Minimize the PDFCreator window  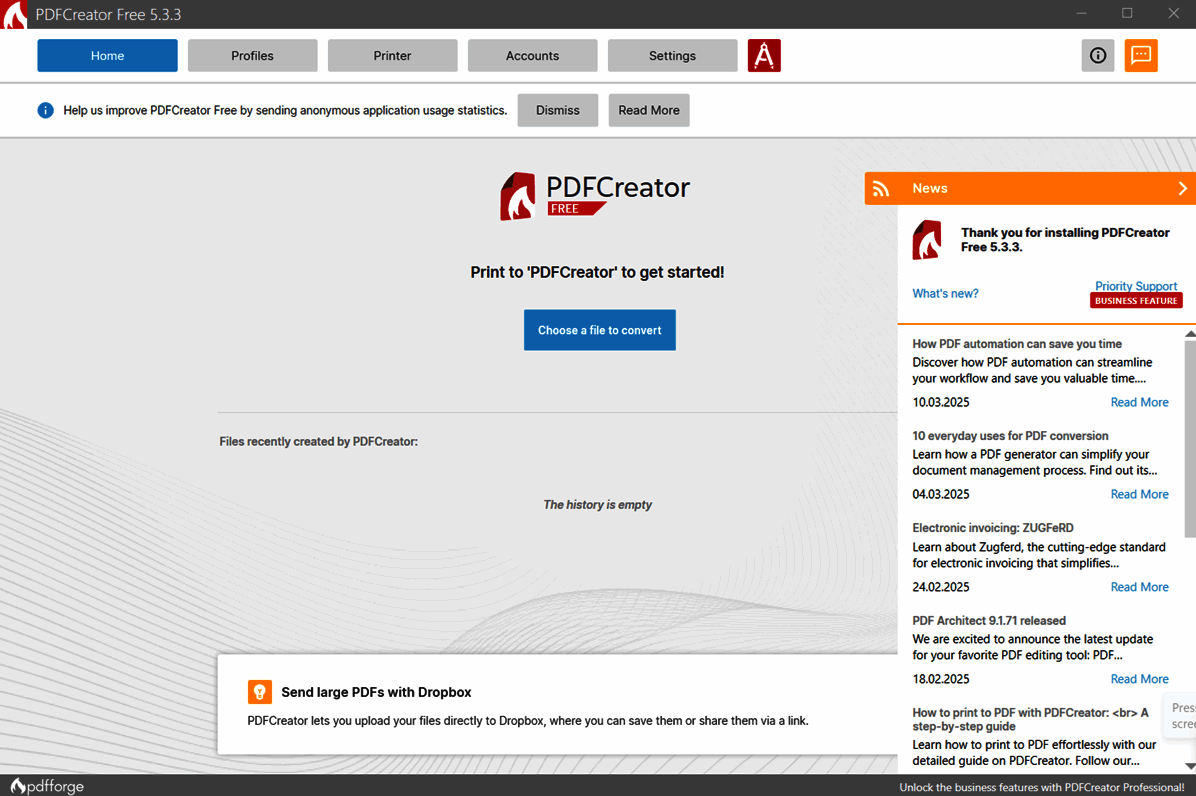(1082, 14)
